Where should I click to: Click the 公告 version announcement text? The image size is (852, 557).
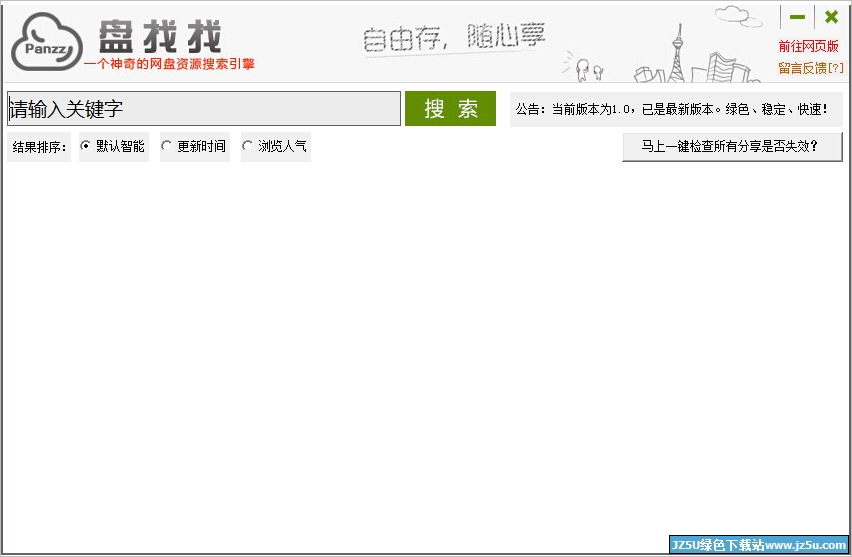tap(672, 109)
